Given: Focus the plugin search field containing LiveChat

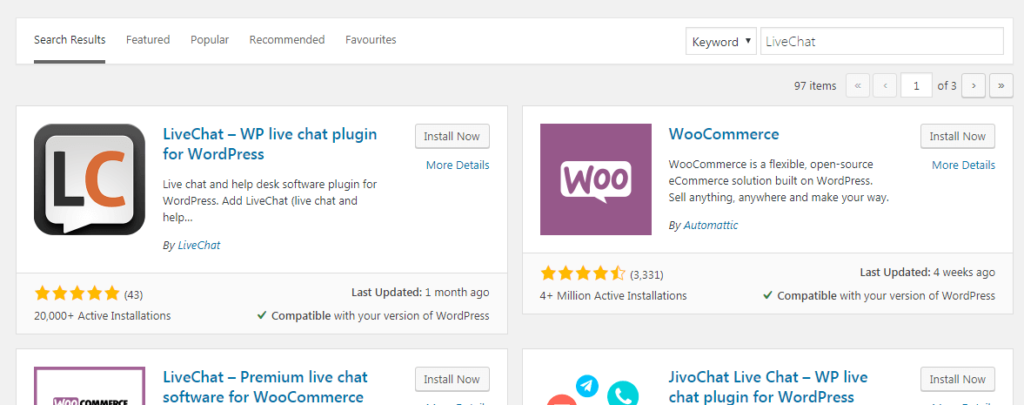Looking at the screenshot, I should [x=882, y=41].
